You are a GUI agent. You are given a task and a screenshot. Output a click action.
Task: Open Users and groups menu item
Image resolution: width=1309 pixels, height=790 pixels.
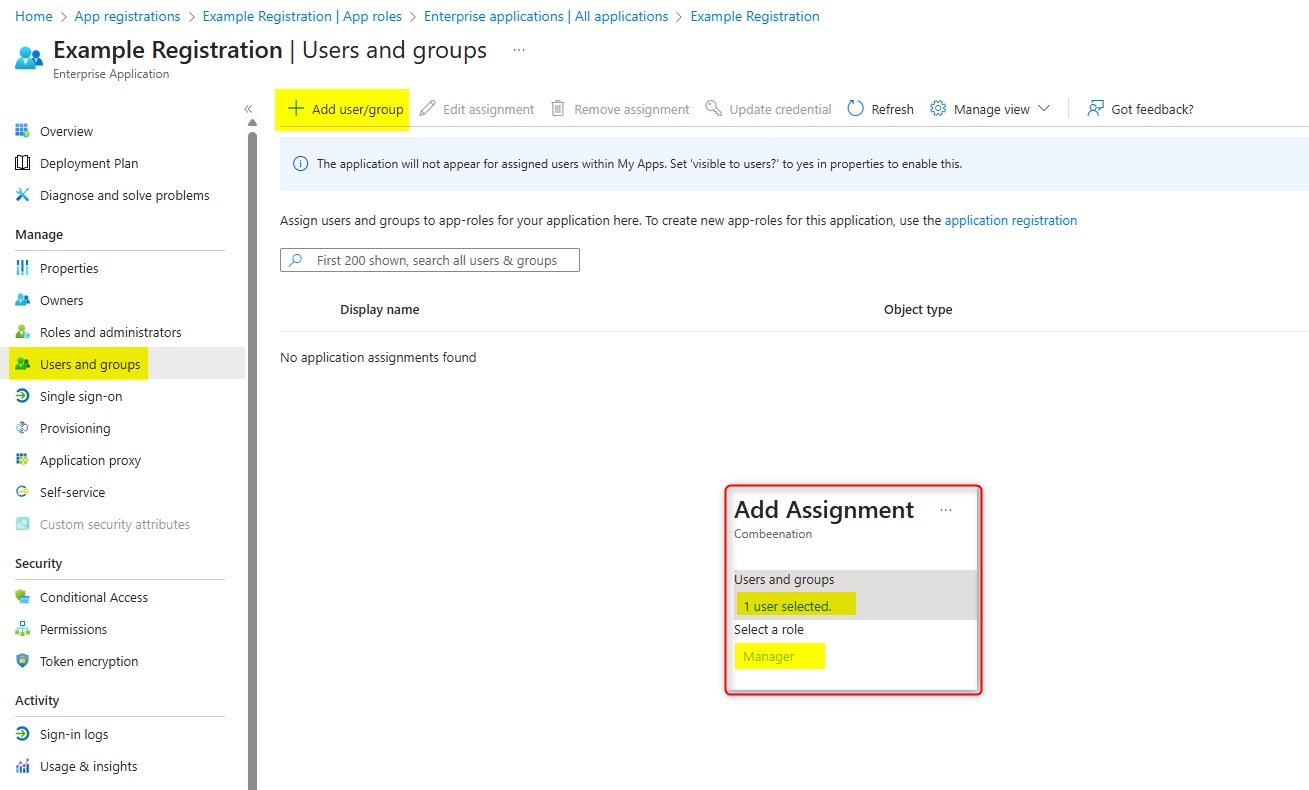coord(90,364)
